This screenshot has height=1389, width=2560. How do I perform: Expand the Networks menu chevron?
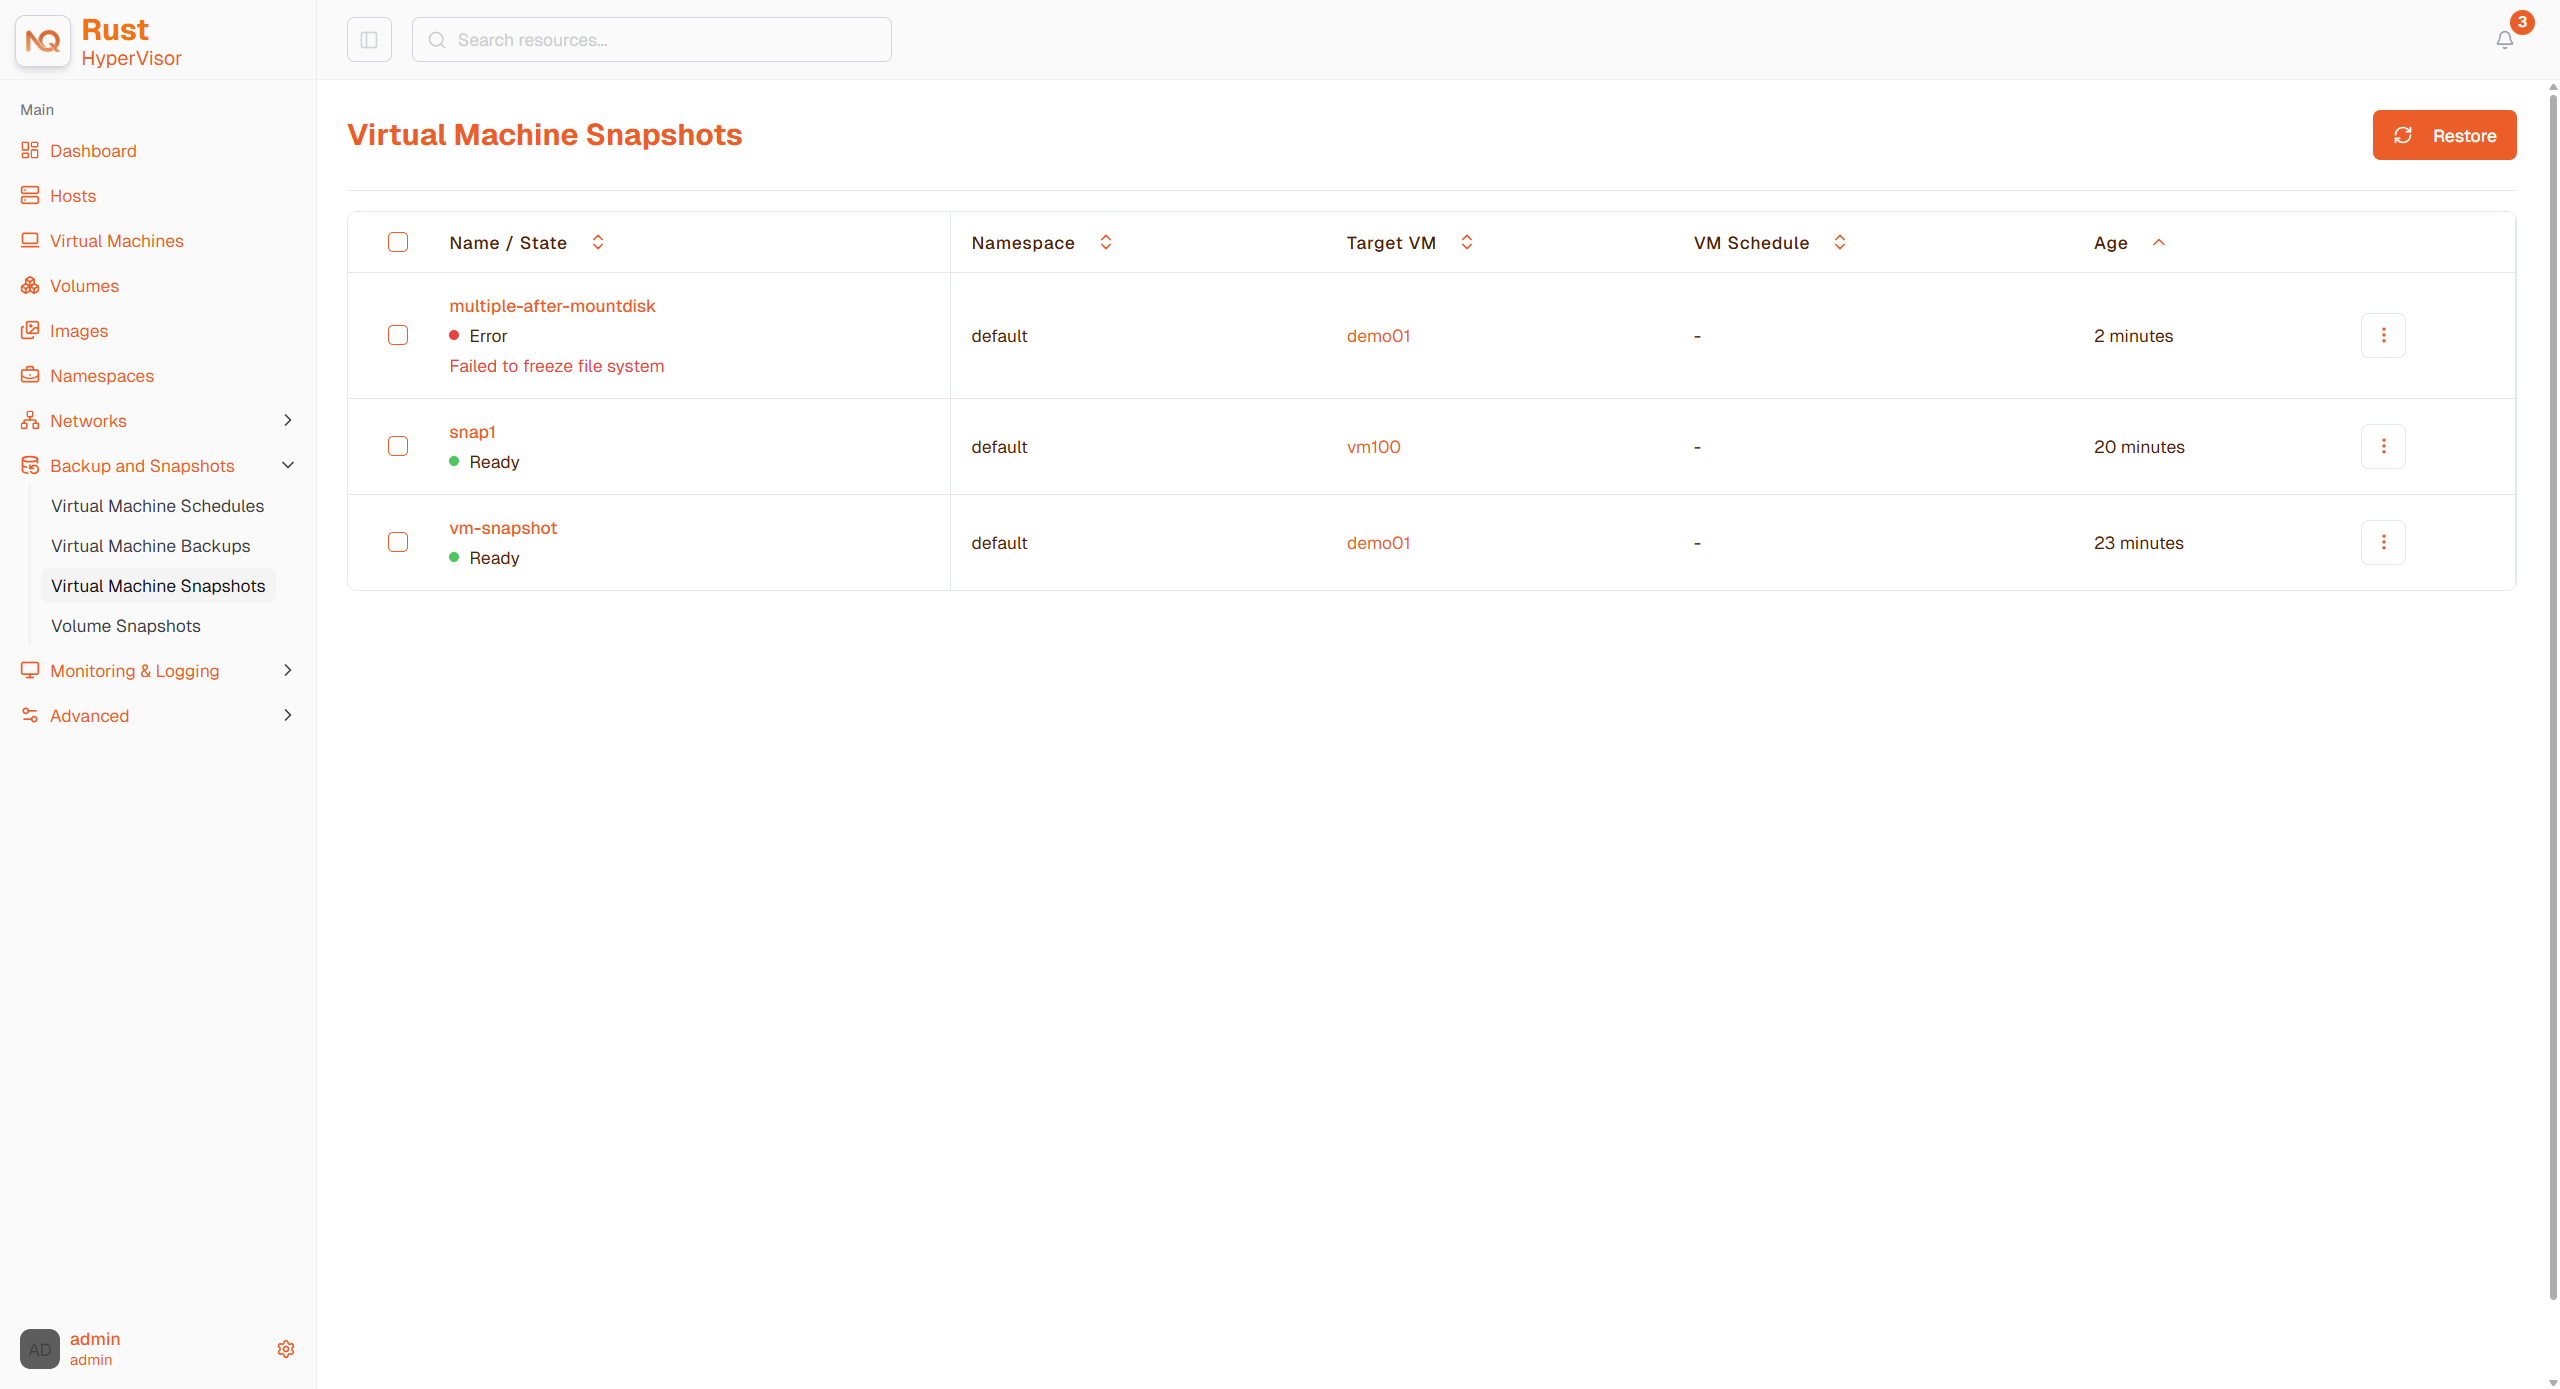[288, 420]
